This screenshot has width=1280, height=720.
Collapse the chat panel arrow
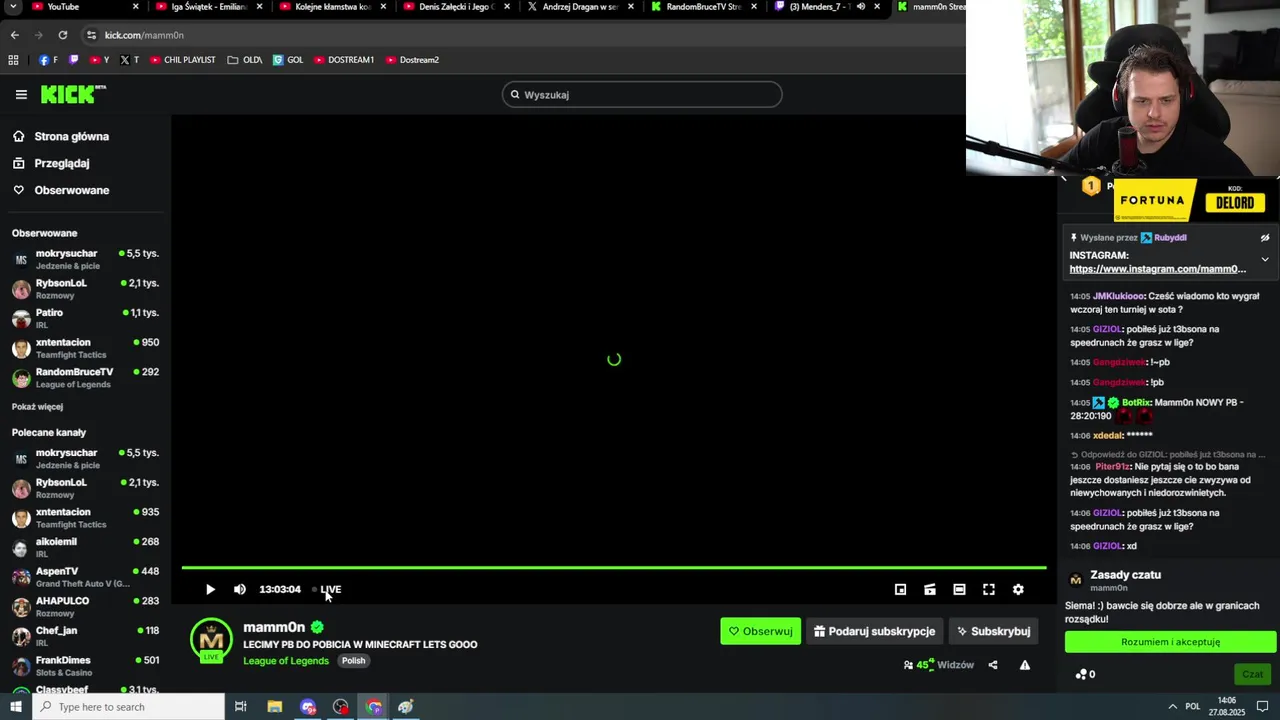(x=1064, y=180)
